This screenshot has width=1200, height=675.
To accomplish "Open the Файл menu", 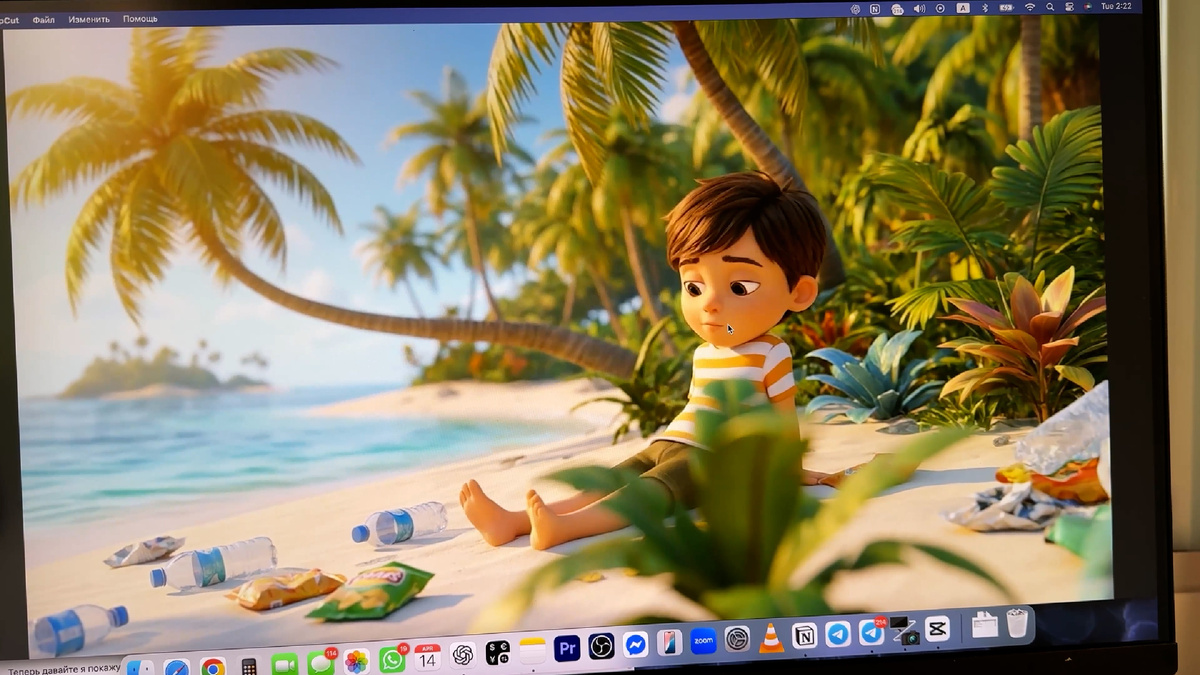I will click(43, 19).
